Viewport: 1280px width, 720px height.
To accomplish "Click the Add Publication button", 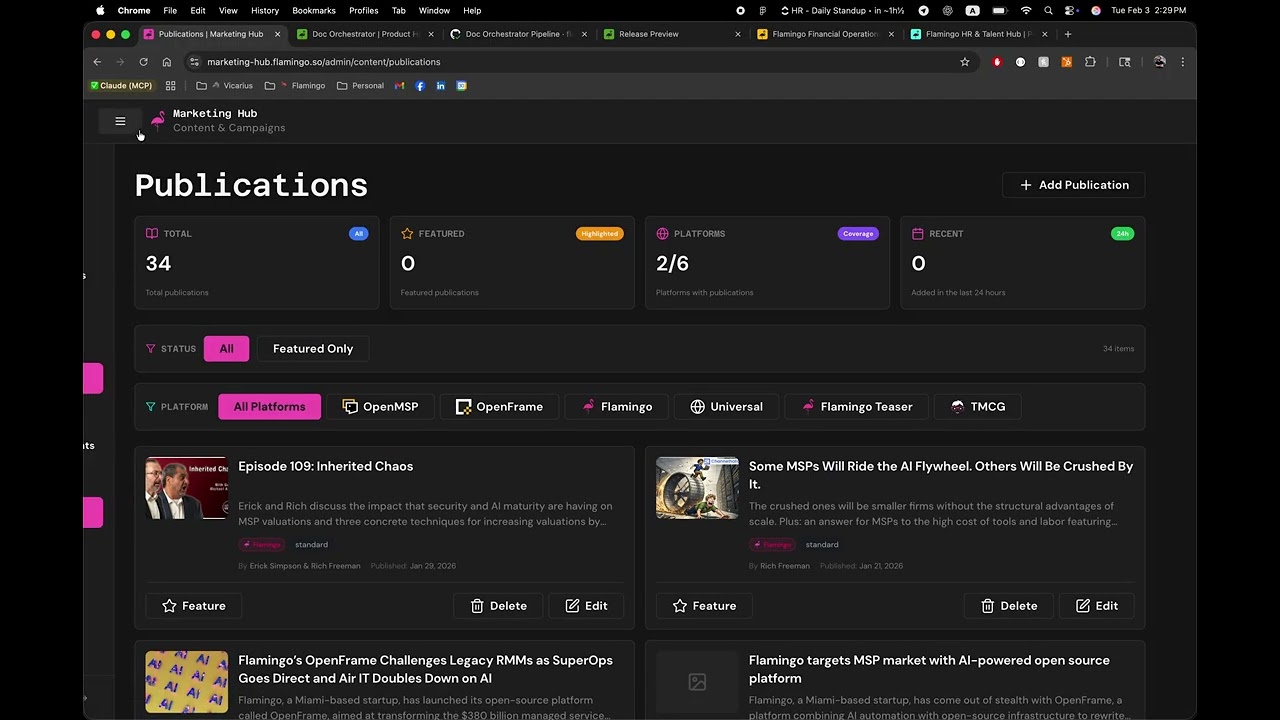I will [x=1074, y=185].
